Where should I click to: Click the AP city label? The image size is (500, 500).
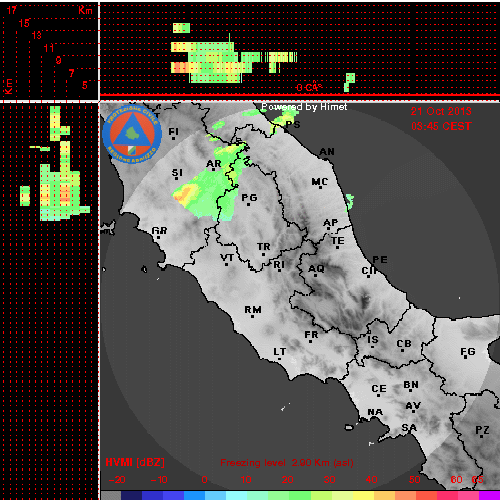331,223
